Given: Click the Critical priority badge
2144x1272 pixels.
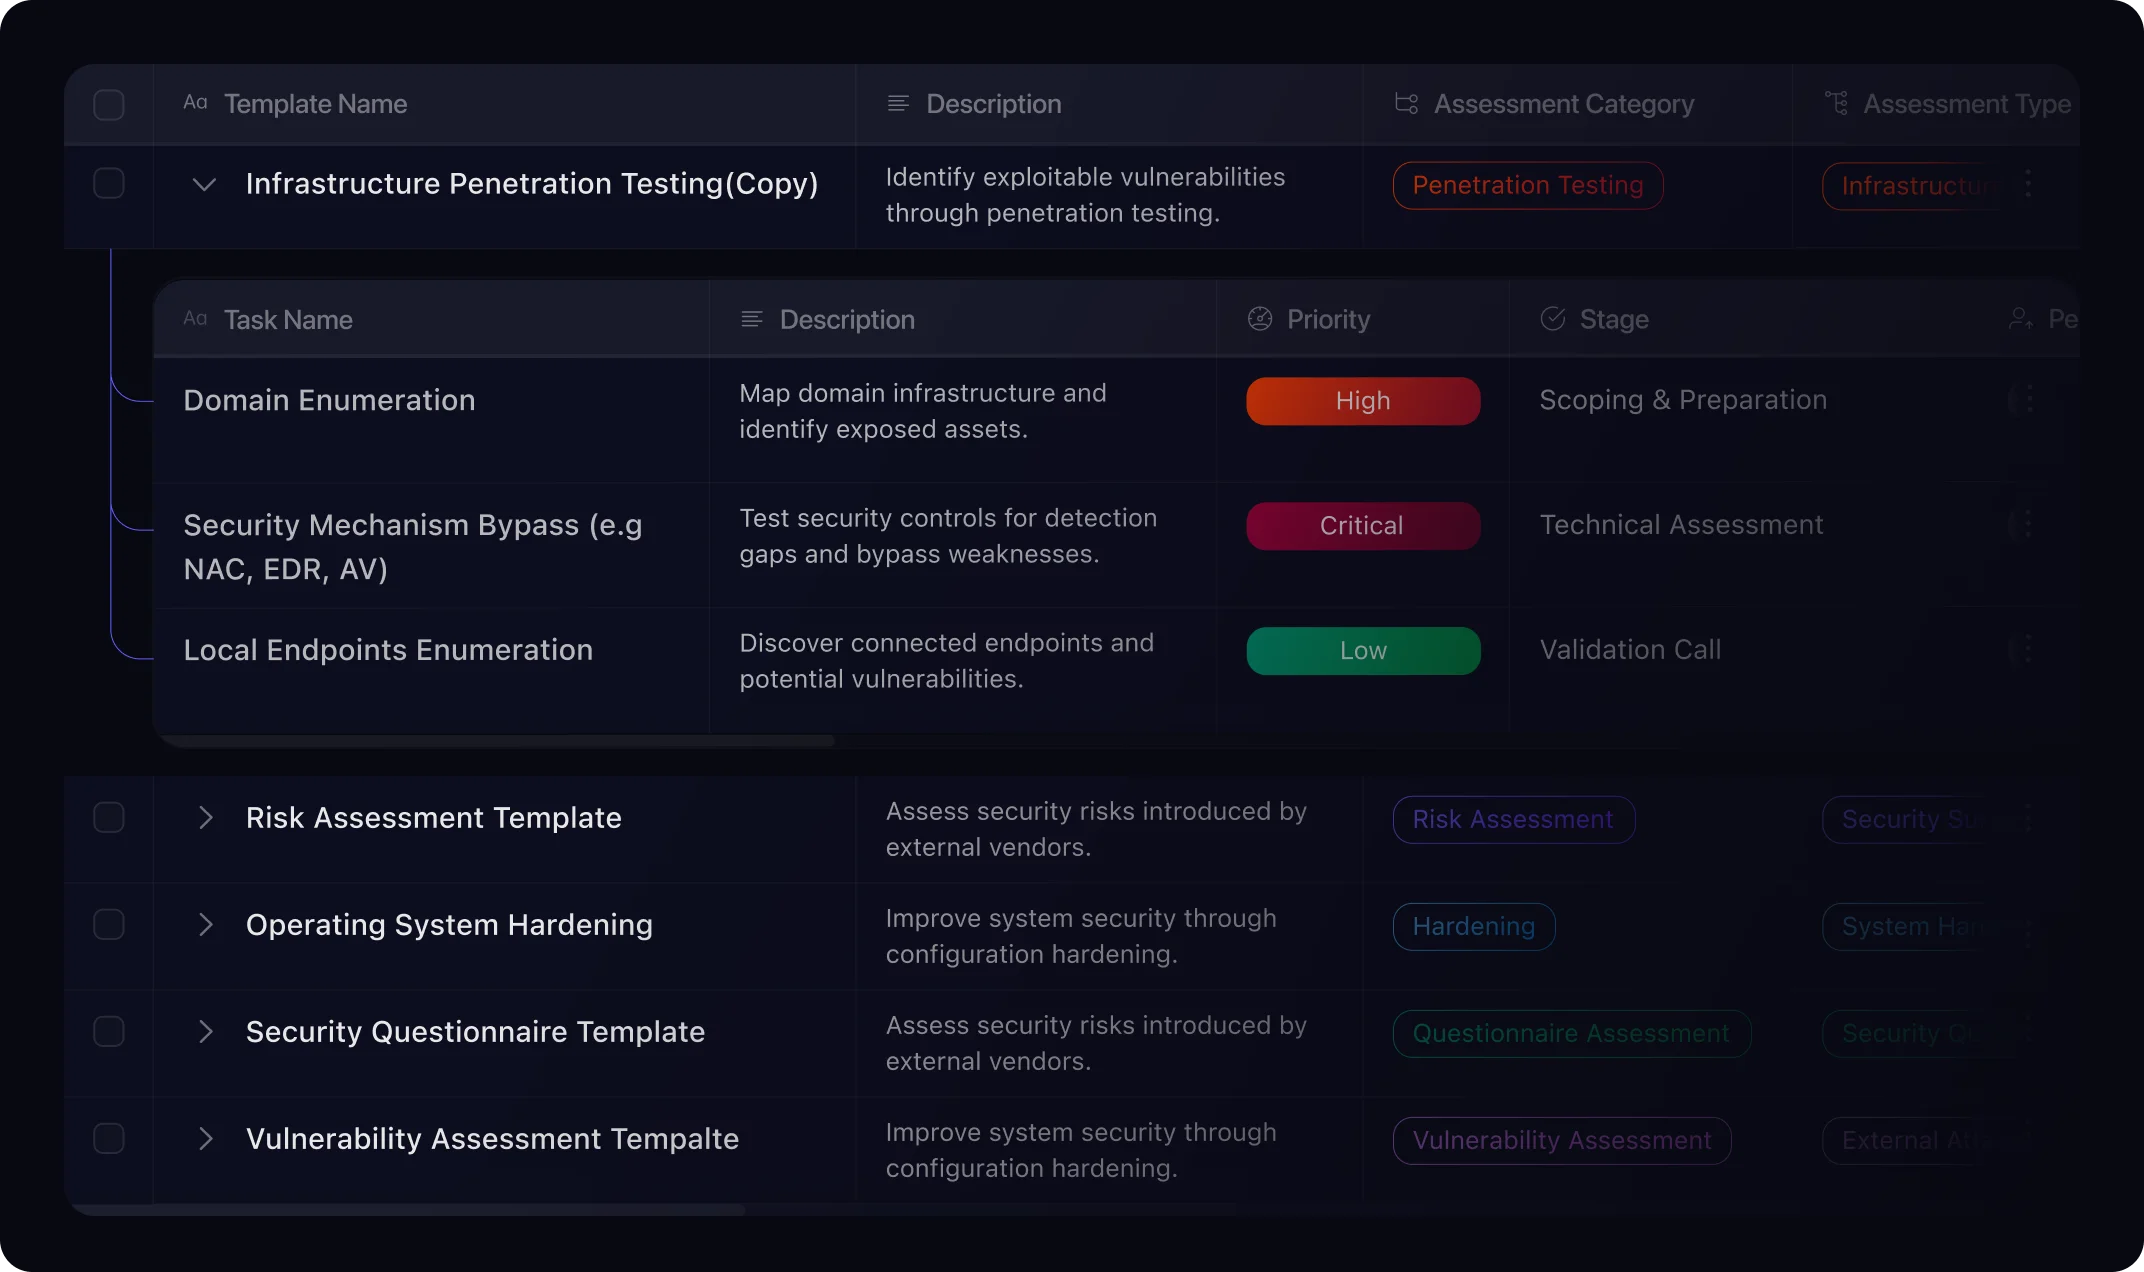Looking at the screenshot, I should pos(1363,526).
